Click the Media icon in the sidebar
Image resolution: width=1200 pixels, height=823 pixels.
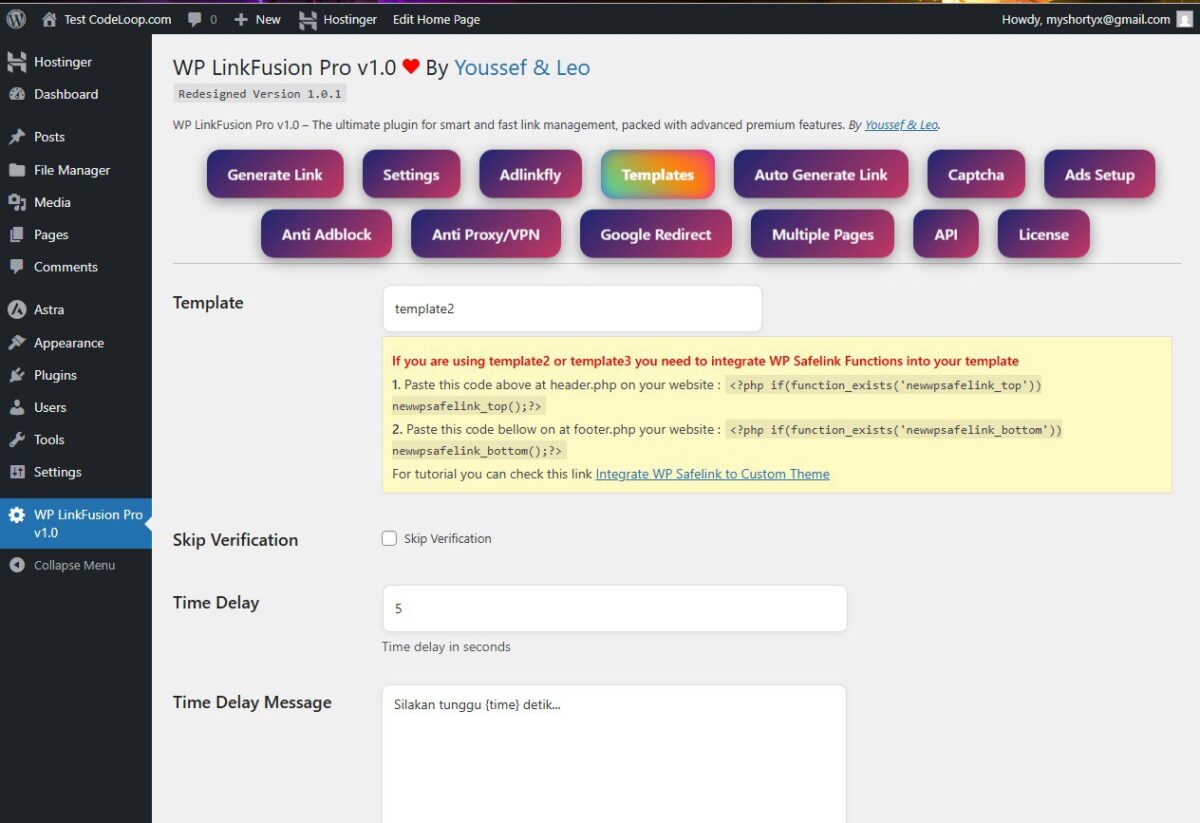pyautogui.click(x=17, y=202)
